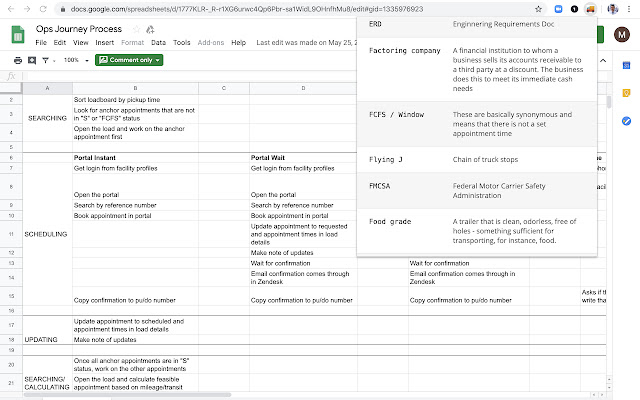The width and height of the screenshot is (640, 400).
Task: Star the Ops Journey Process document
Action: tap(136, 29)
